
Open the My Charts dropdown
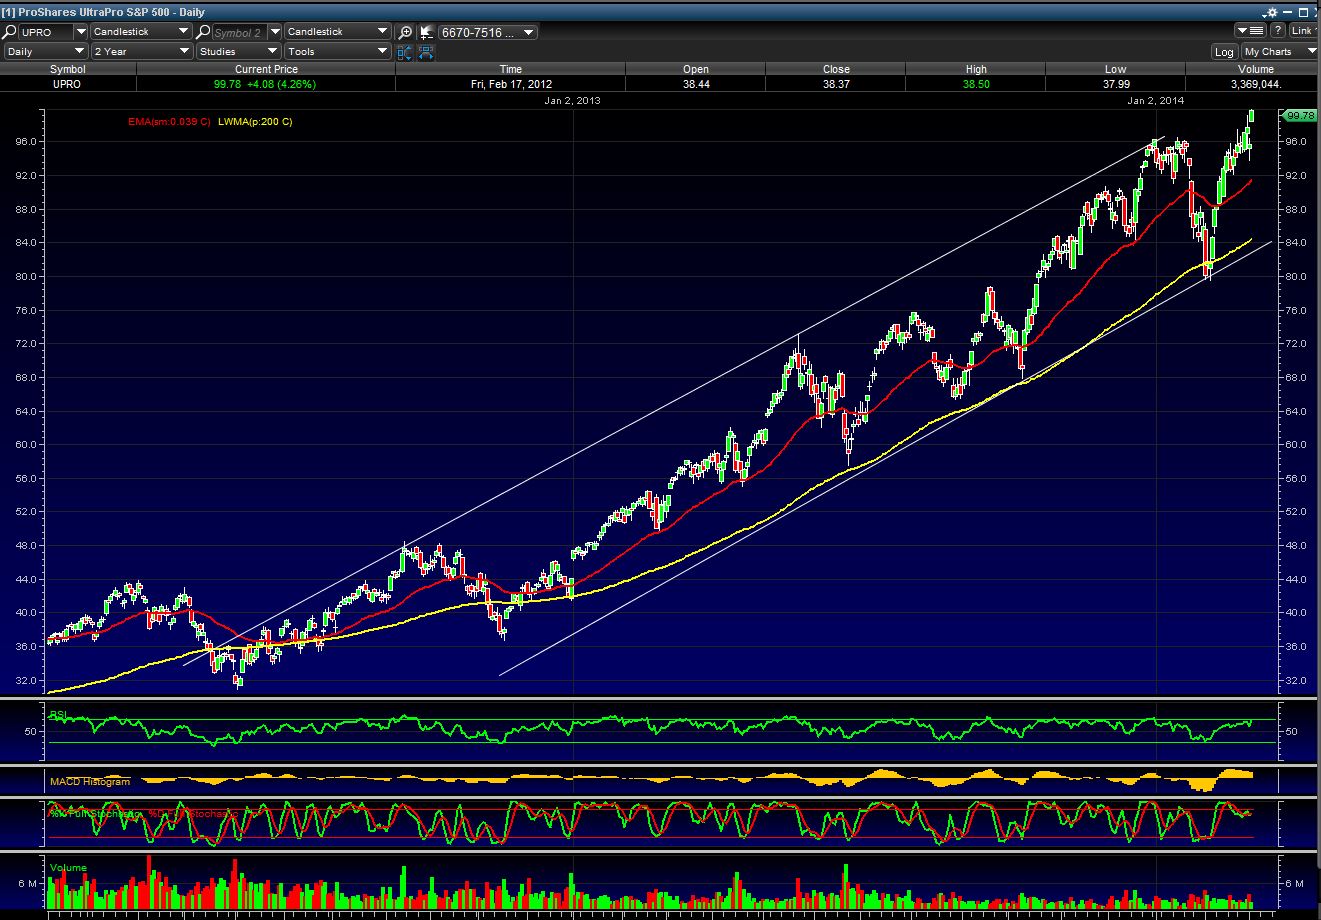click(1278, 52)
